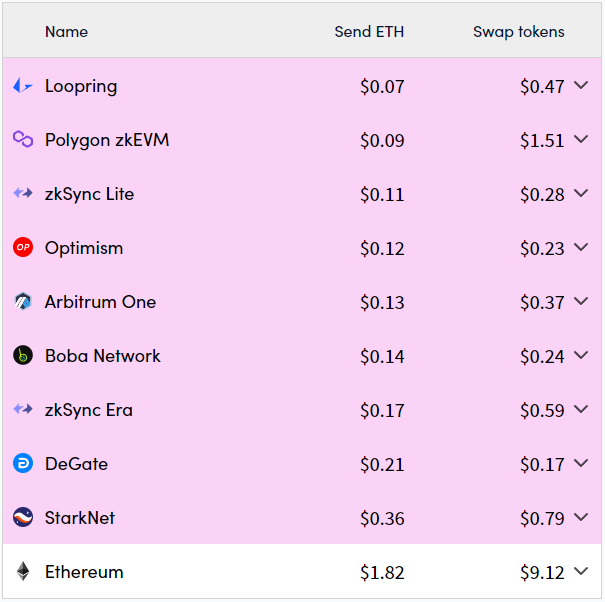Click the zkSync Lite arrows icon
Screen dimensions: 605x602
(23, 193)
